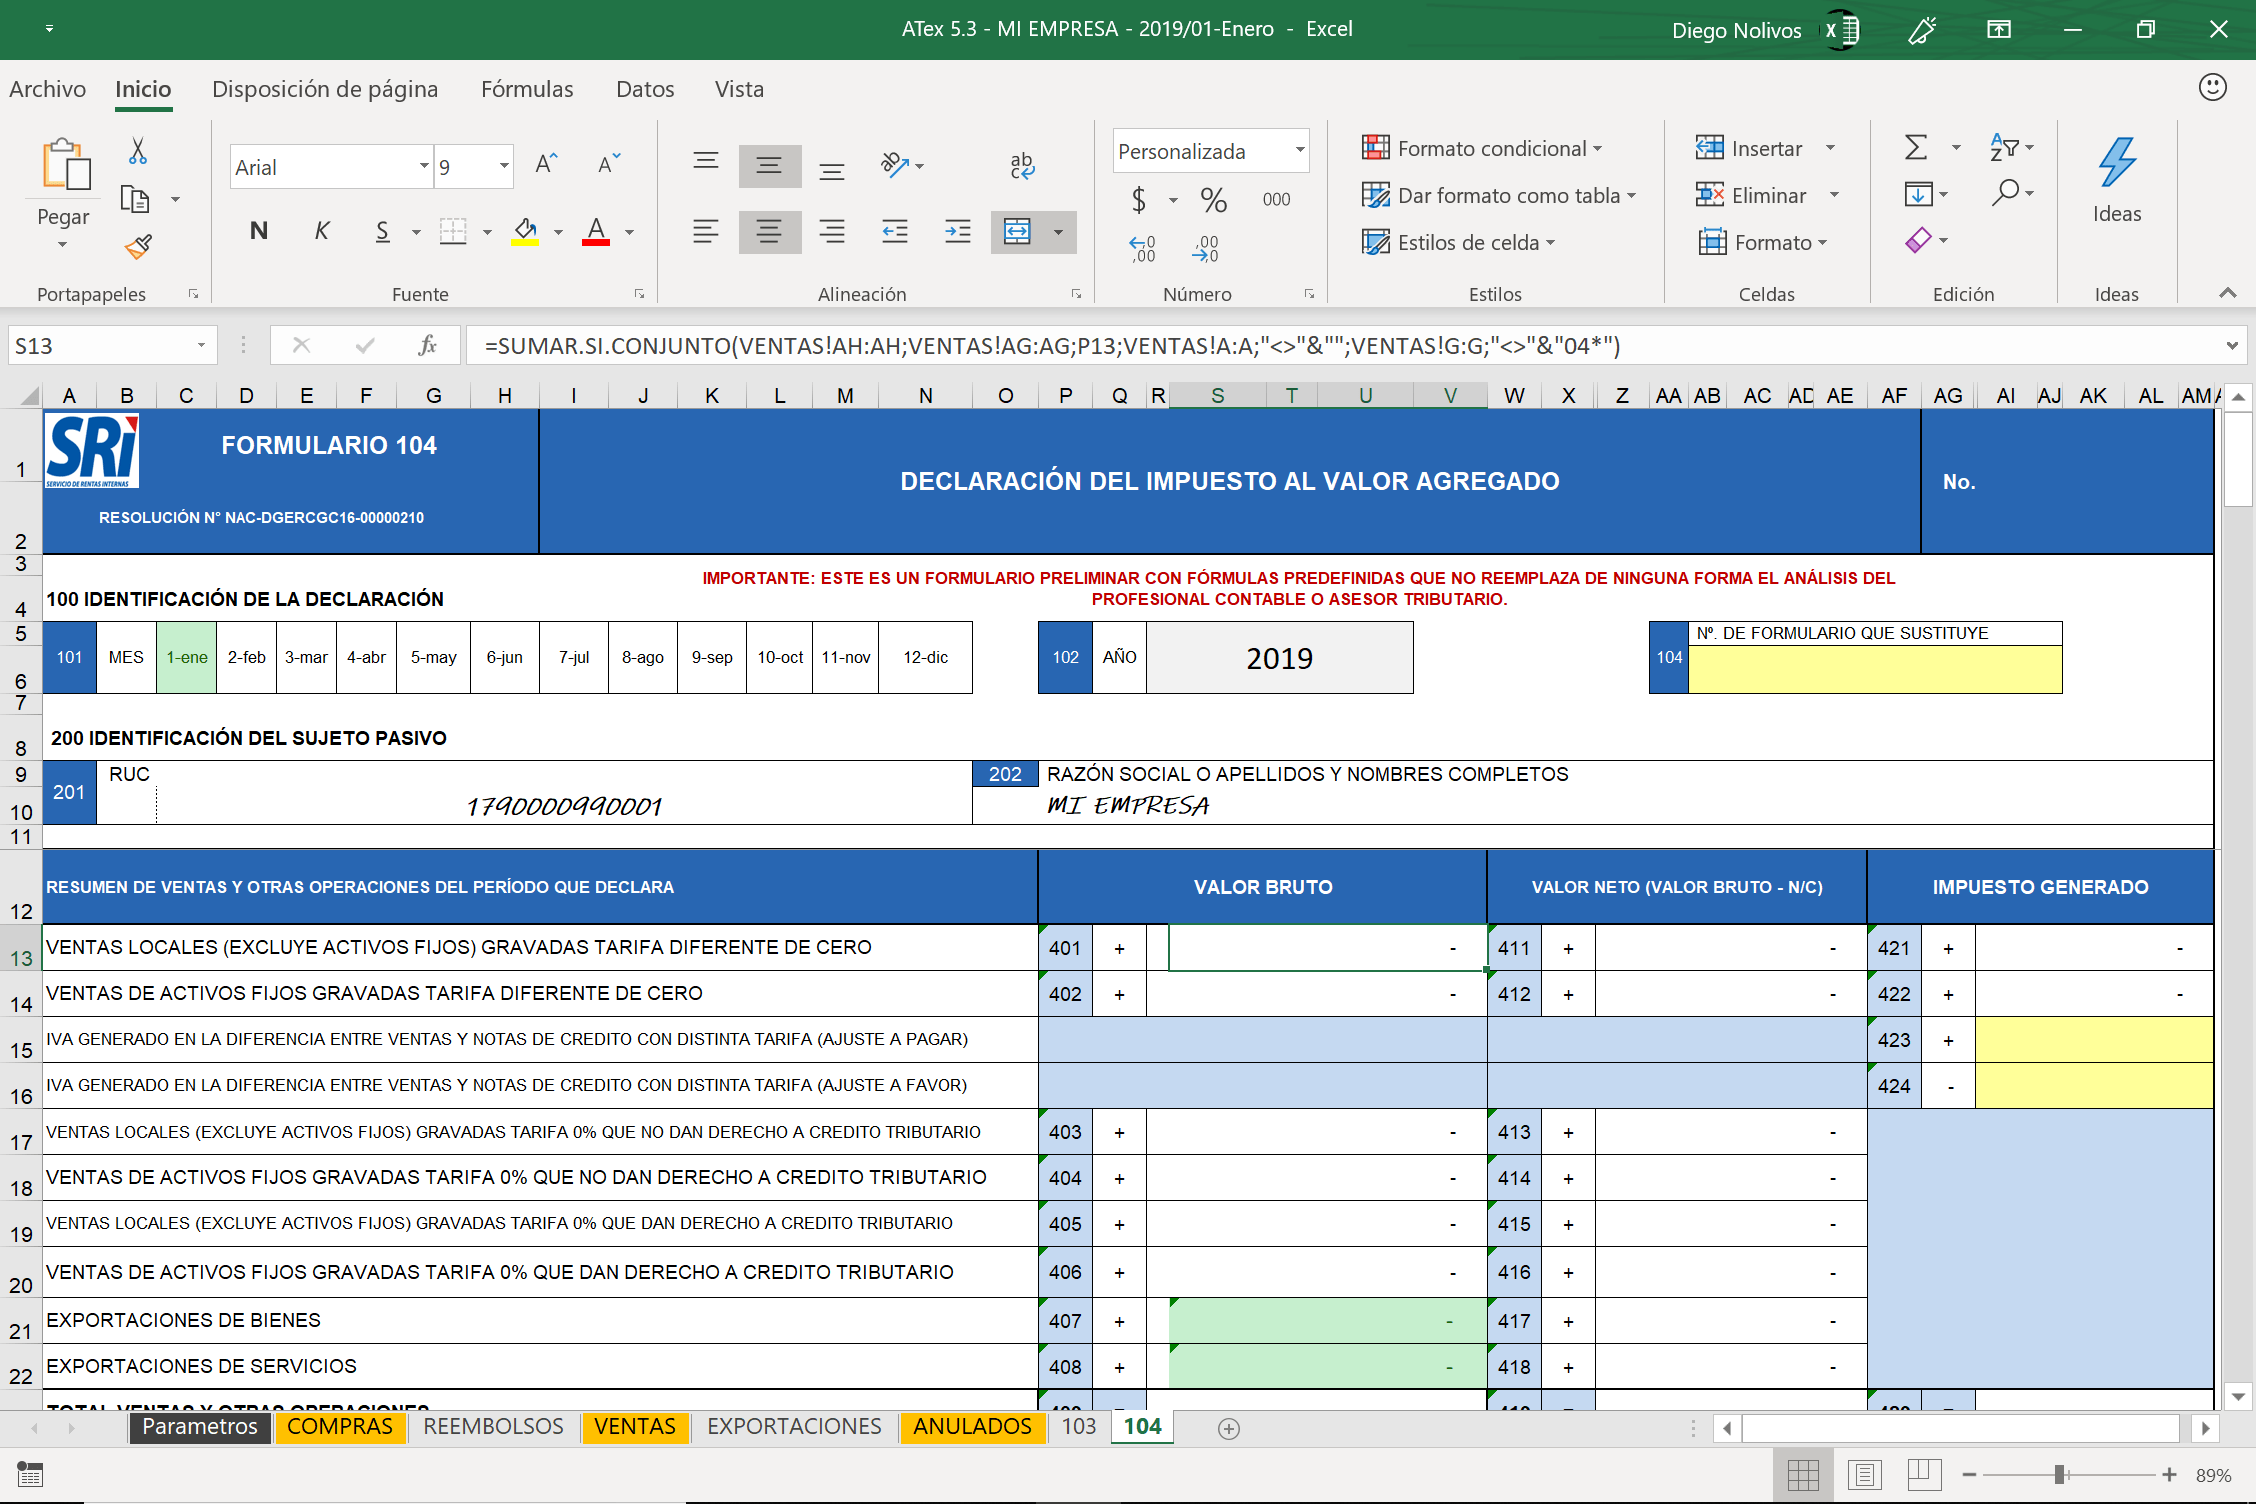Click the increase decimals icon
Screen dimensions: 2256x1504
[x=1142, y=248]
